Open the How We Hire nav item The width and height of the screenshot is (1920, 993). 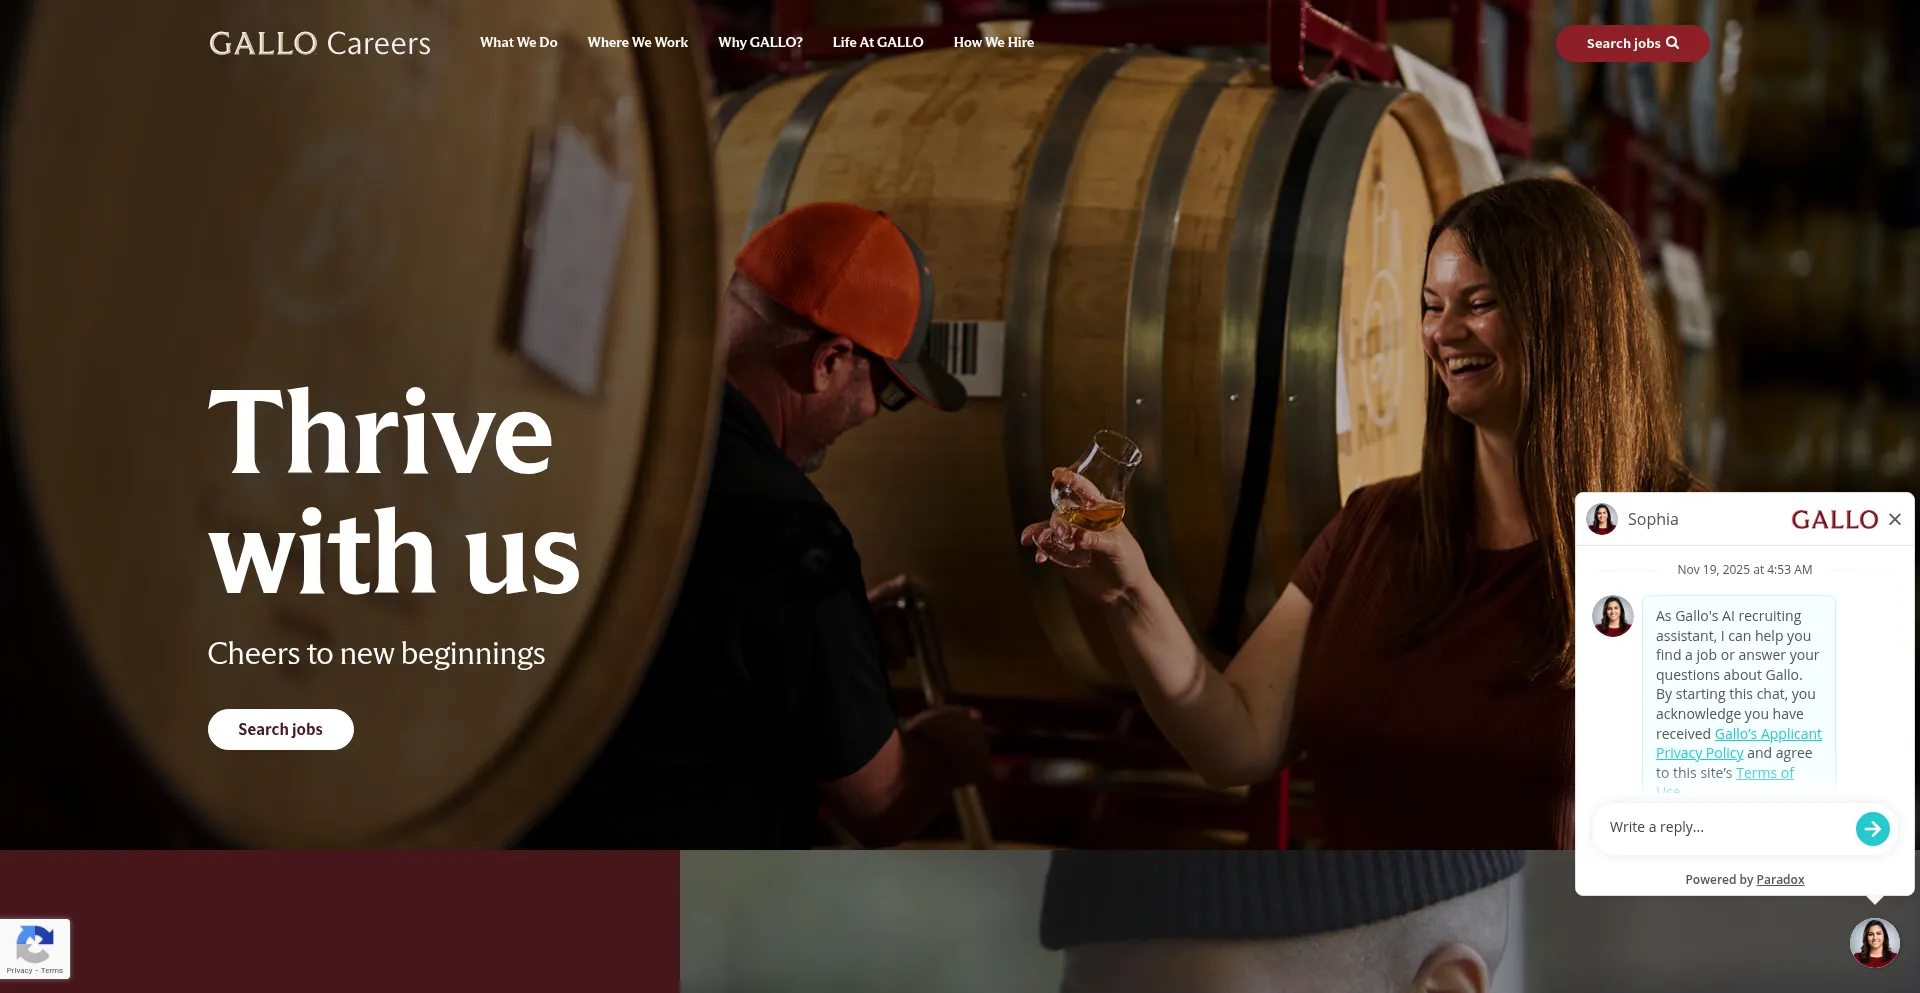[993, 42]
